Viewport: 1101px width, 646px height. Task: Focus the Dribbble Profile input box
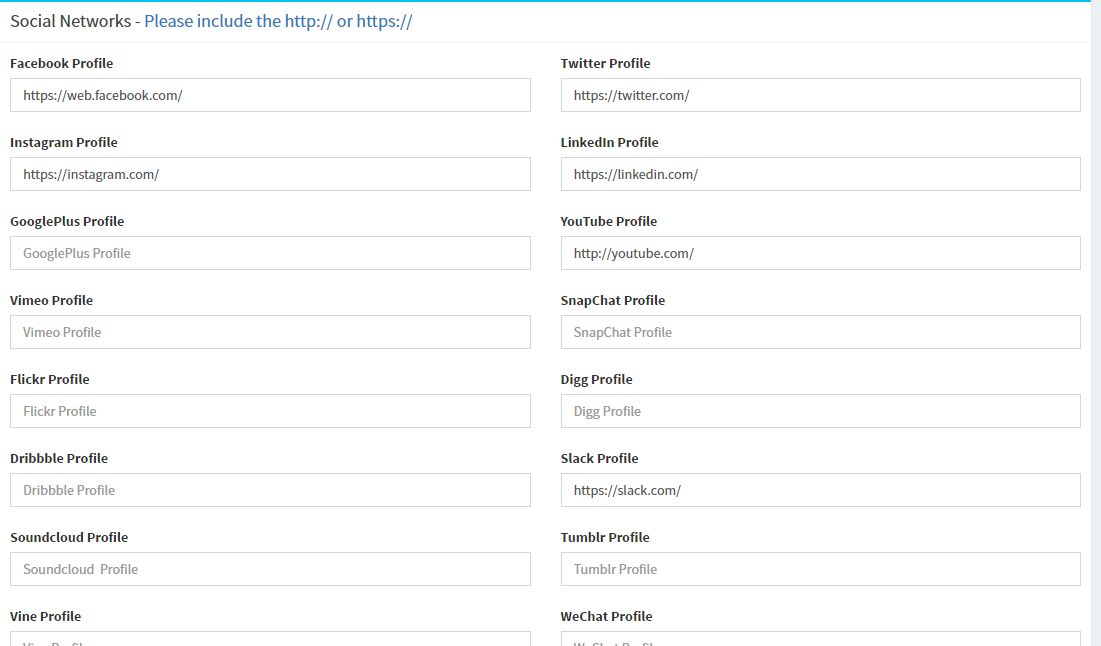(x=270, y=490)
